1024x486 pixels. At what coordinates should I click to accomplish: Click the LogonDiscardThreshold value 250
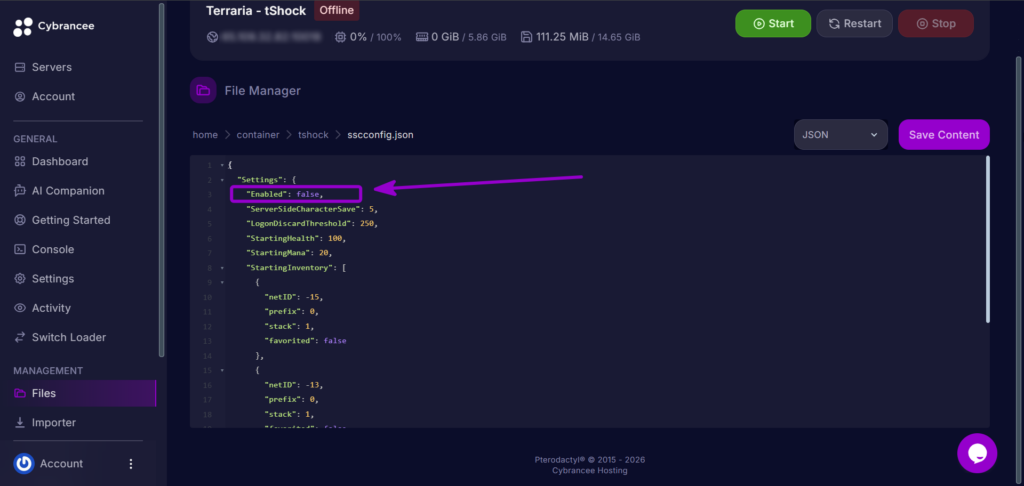[x=366, y=223]
